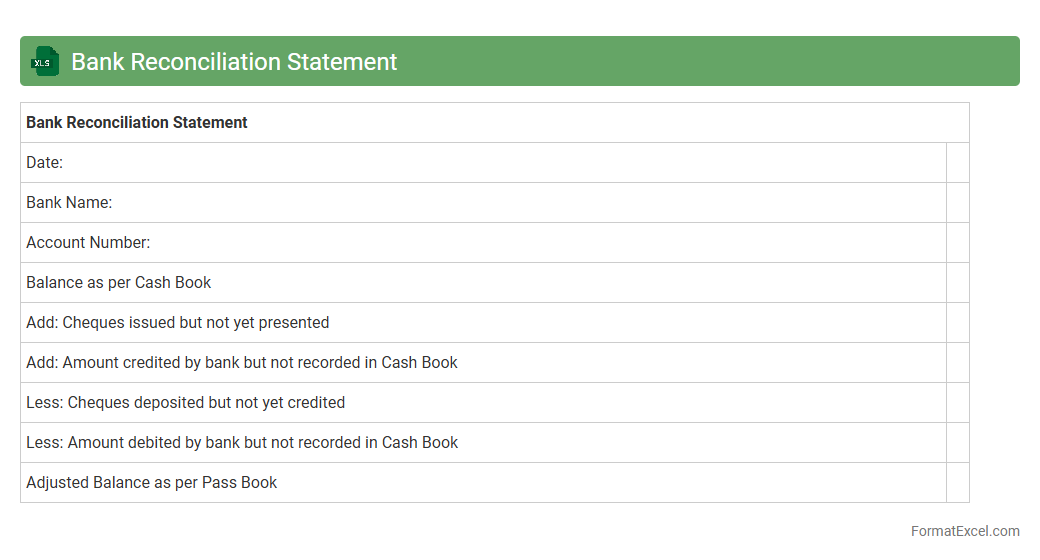Click the Adjusted Balance as per Pass Book cell

[x=152, y=483]
